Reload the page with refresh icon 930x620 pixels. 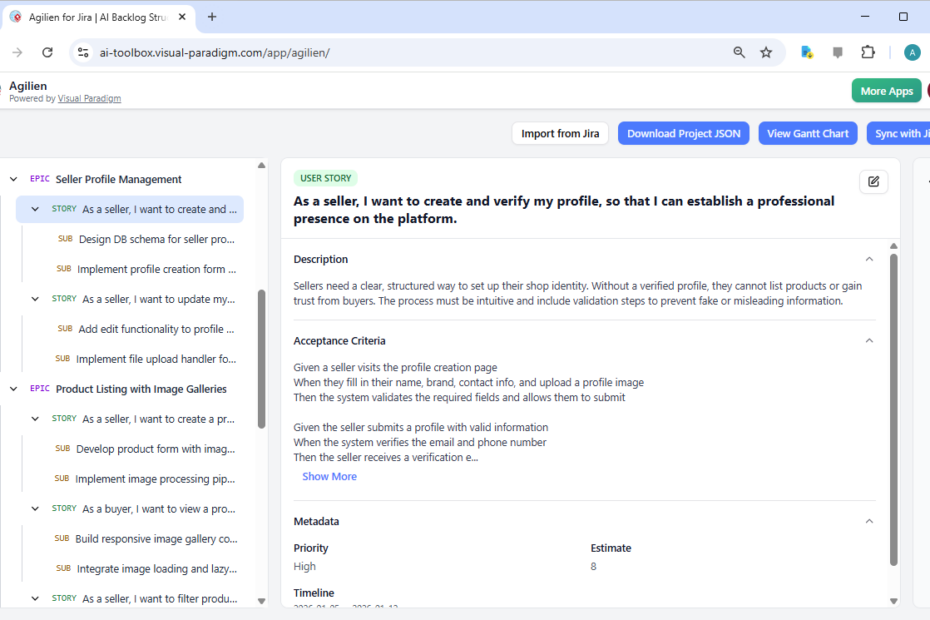pyautogui.click(x=47, y=53)
